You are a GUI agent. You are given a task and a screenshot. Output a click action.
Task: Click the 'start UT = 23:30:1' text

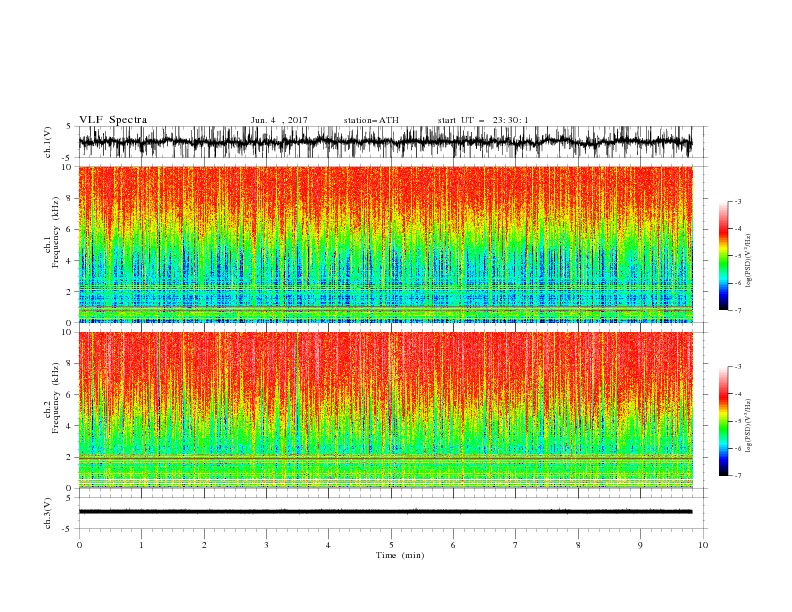(x=483, y=120)
